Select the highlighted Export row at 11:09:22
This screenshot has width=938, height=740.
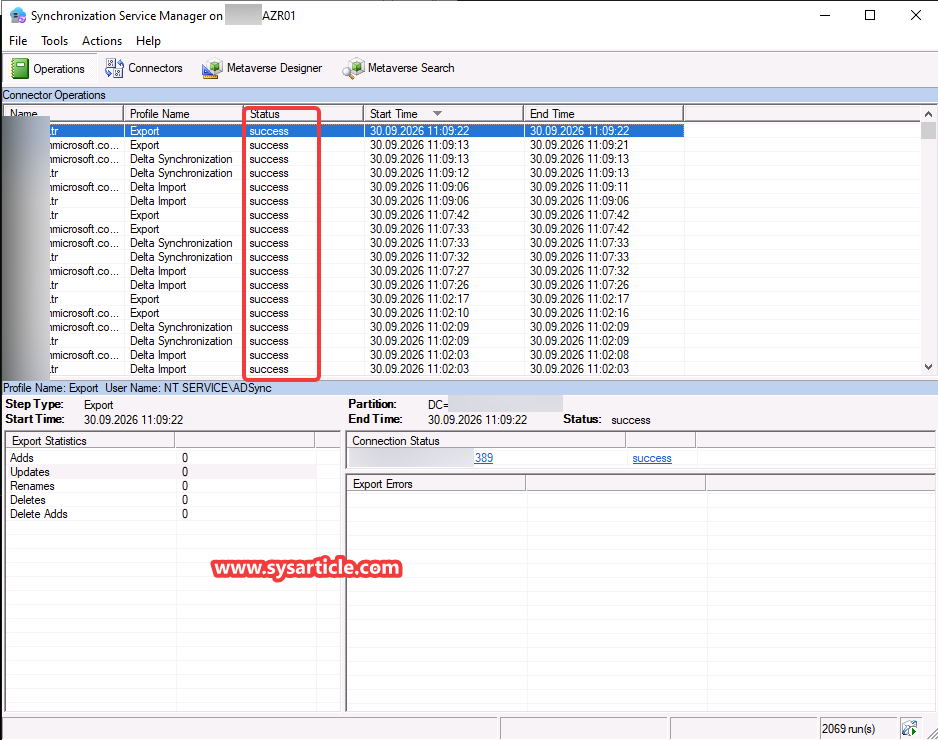(343, 130)
